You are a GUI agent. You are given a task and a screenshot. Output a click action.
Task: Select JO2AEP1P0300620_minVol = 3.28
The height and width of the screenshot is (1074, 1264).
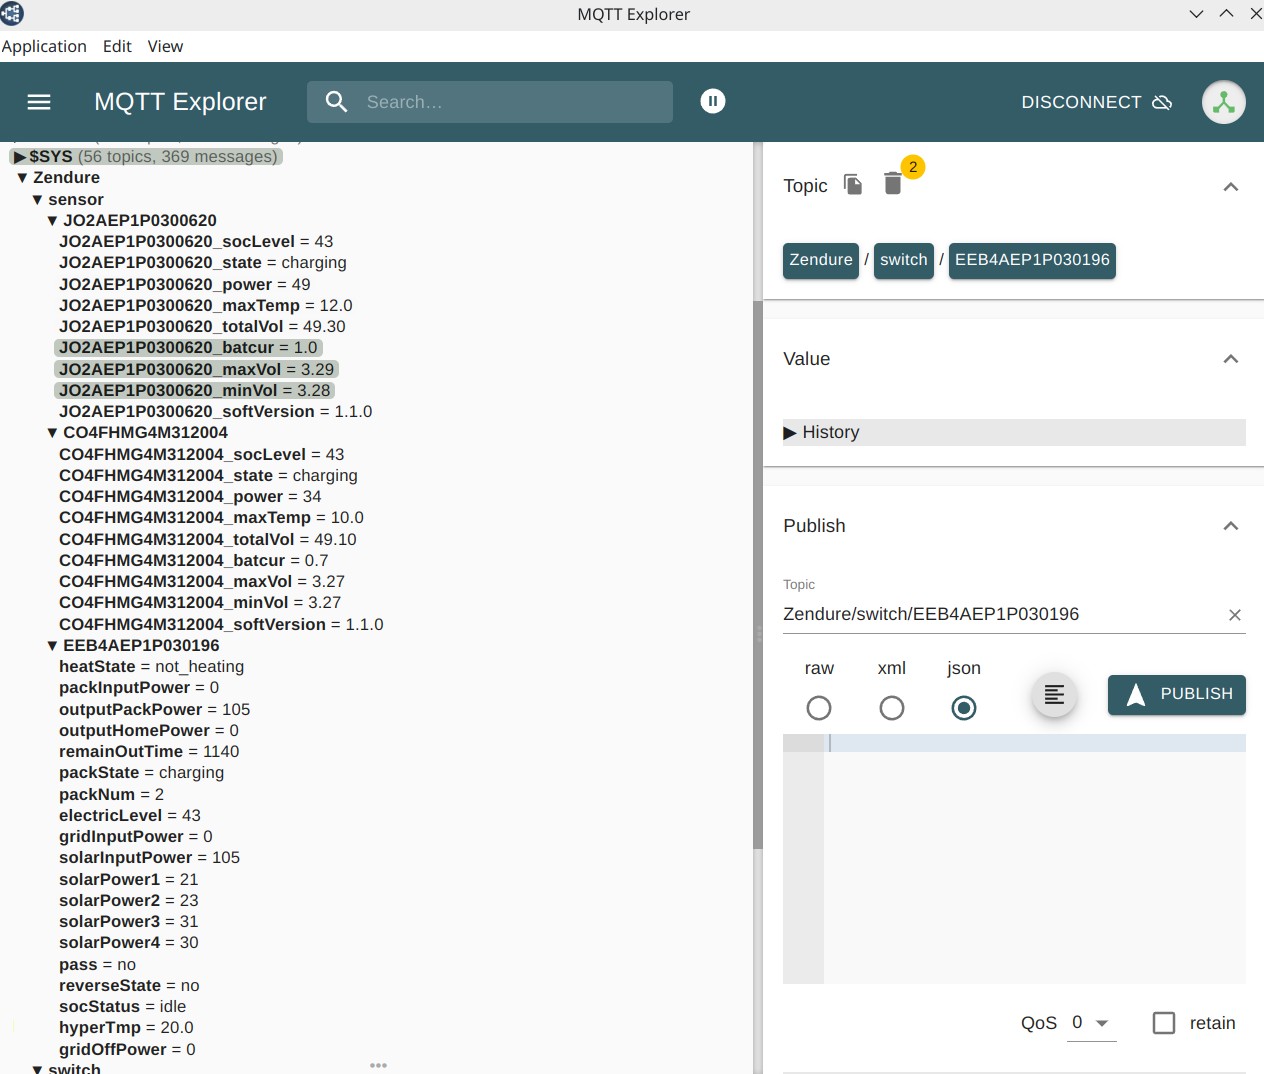(x=194, y=391)
